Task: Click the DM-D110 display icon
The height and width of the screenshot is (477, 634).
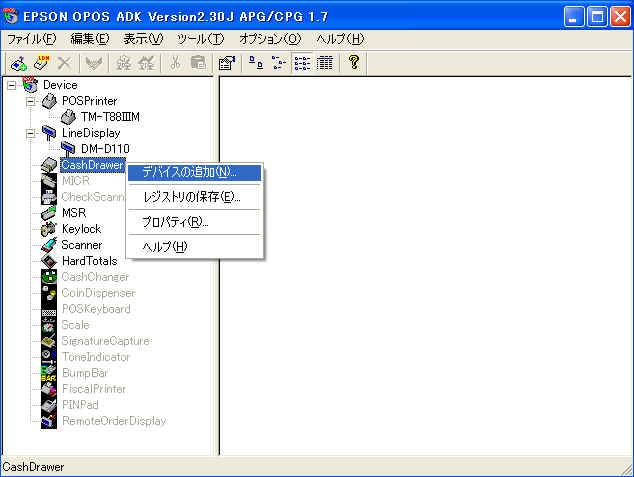Action: coord(68,149)
